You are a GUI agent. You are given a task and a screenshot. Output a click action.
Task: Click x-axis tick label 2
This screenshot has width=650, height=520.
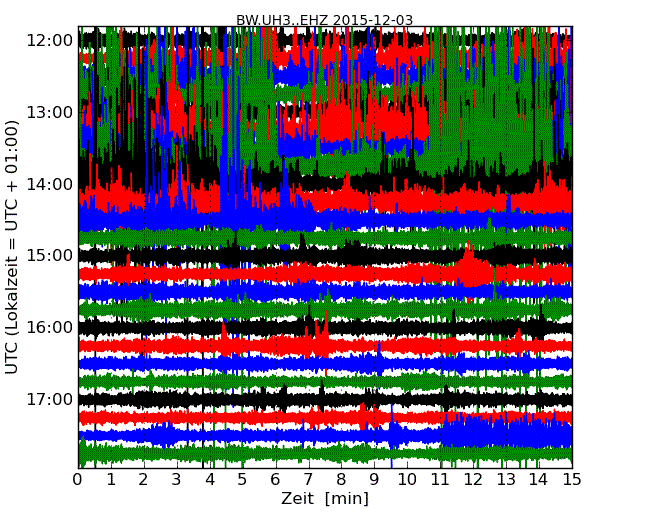tap(143, 479)
